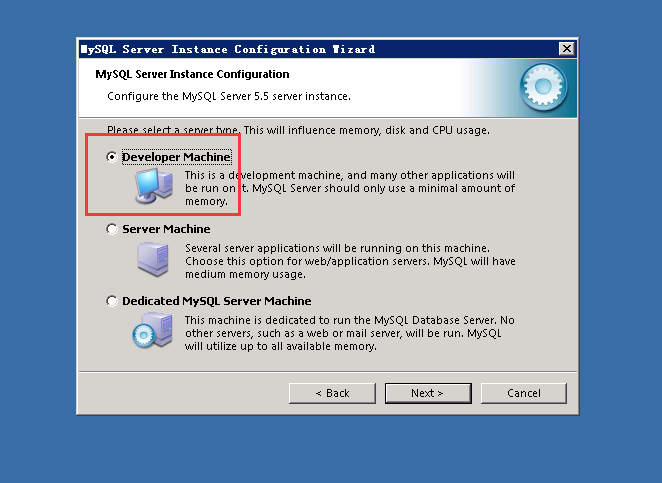Choose the Server Machine radio button

112,229
